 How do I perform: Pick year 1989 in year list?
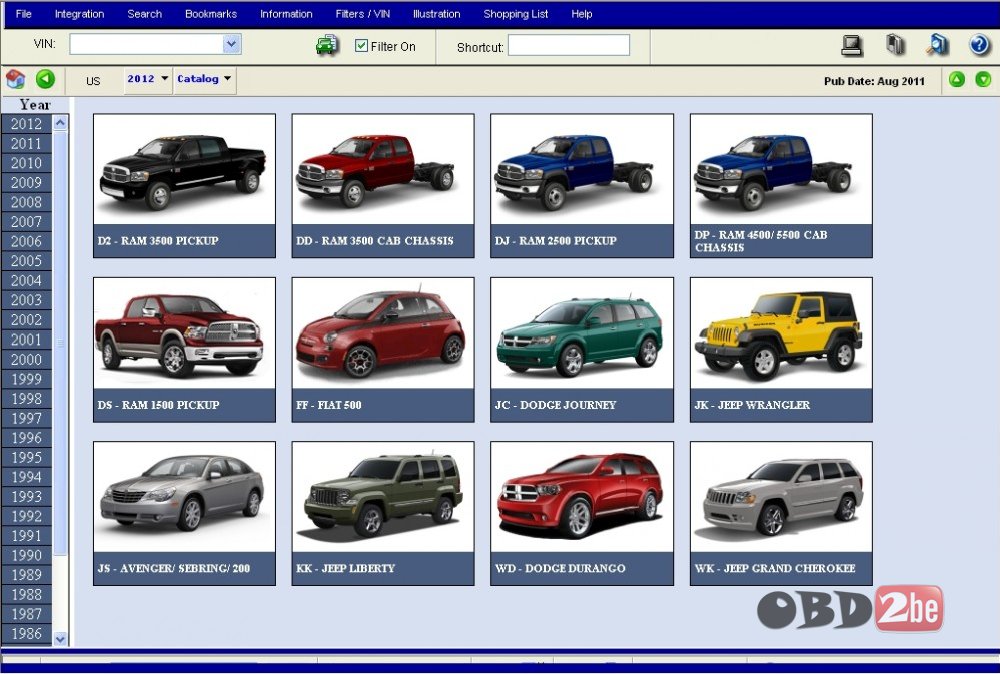26,575
